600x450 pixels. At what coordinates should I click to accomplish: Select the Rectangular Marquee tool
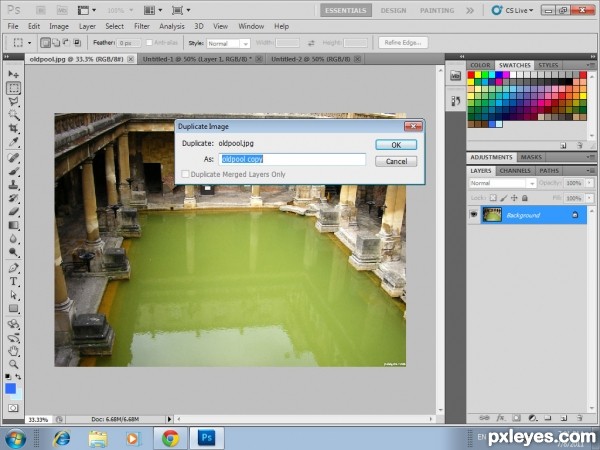point(13,88)
